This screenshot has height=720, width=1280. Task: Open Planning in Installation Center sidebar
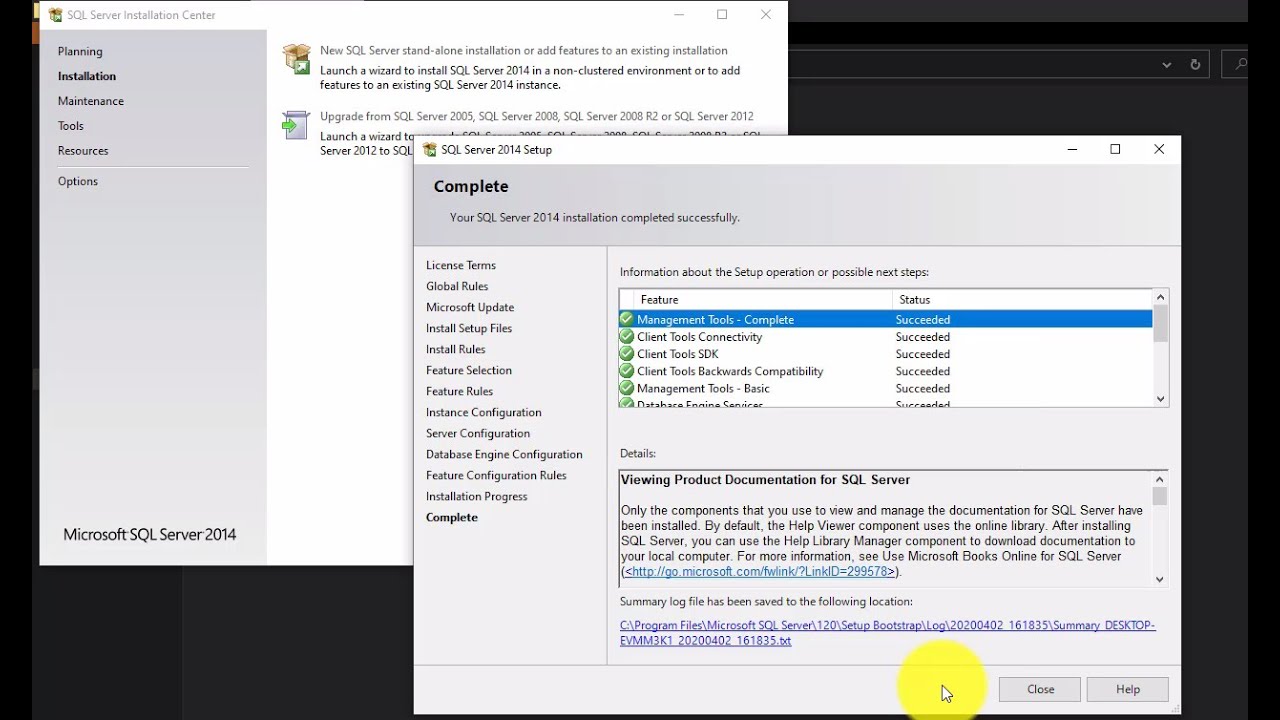[80, 51]
